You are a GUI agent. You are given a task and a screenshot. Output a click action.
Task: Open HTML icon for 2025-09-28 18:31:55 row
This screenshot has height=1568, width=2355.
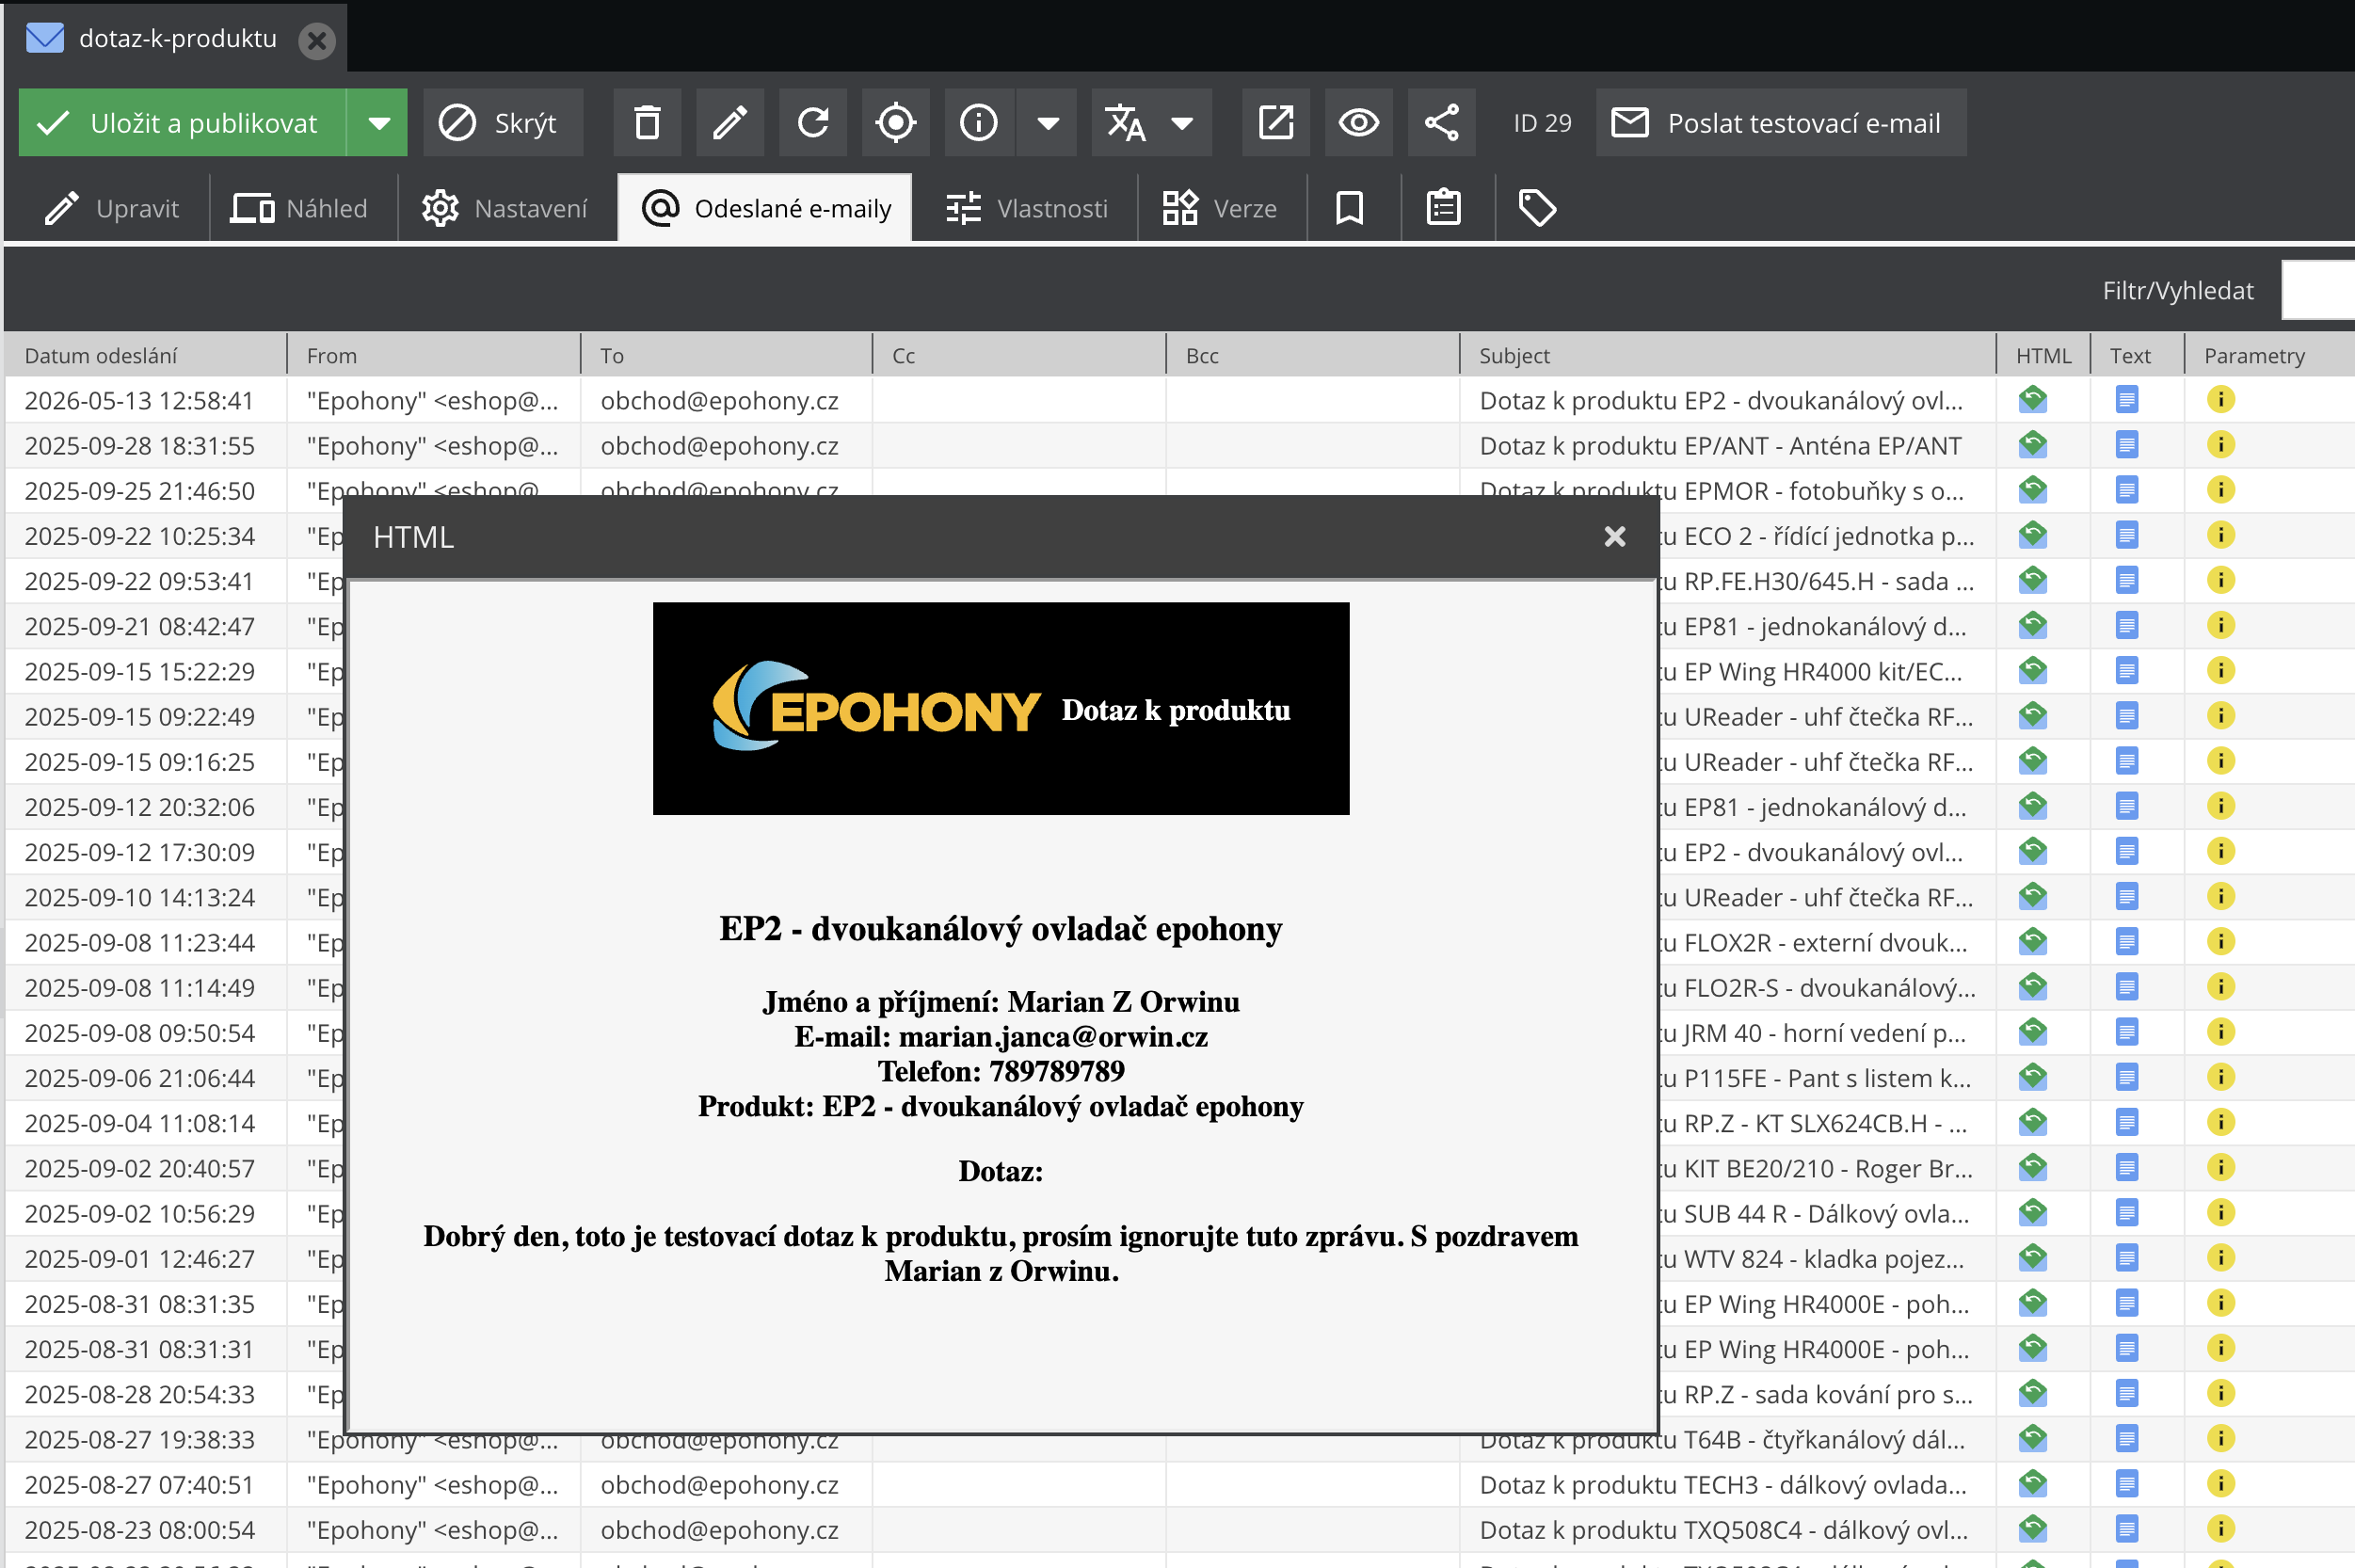click(x=2033, y=445)
